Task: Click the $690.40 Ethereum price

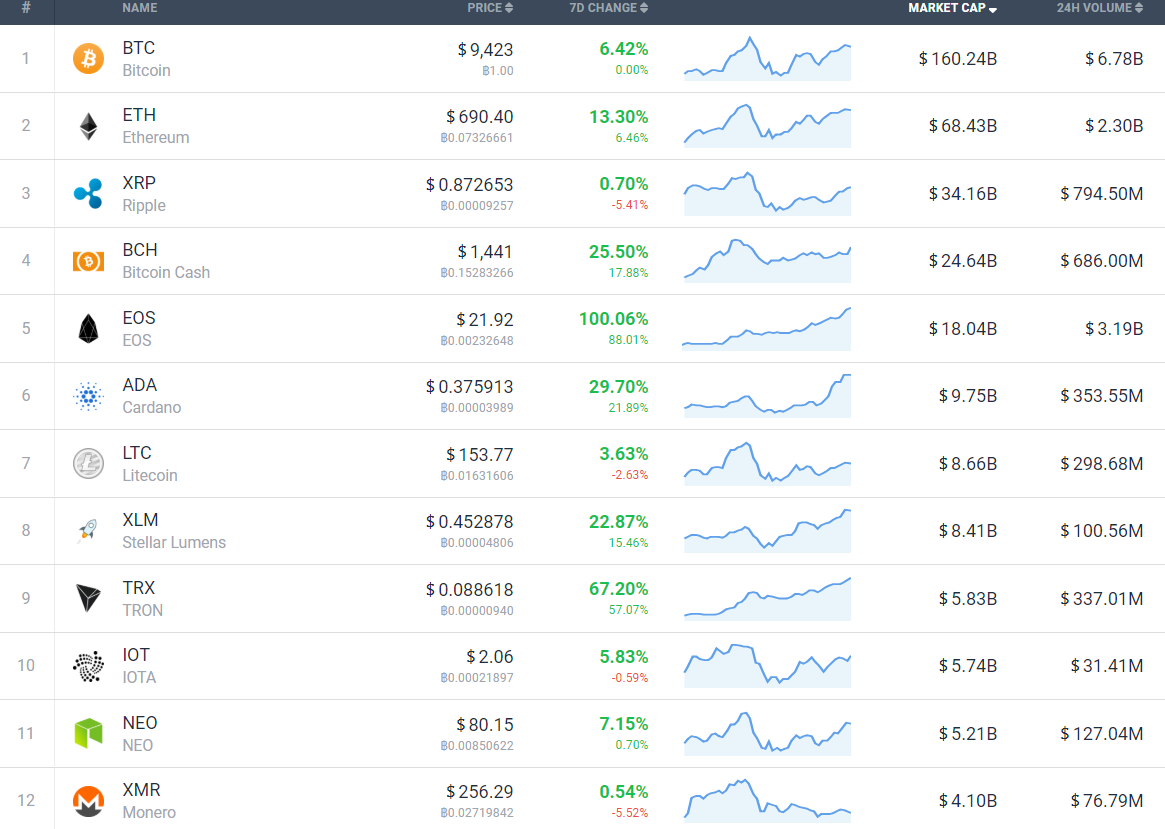Action: click(479, 117)
